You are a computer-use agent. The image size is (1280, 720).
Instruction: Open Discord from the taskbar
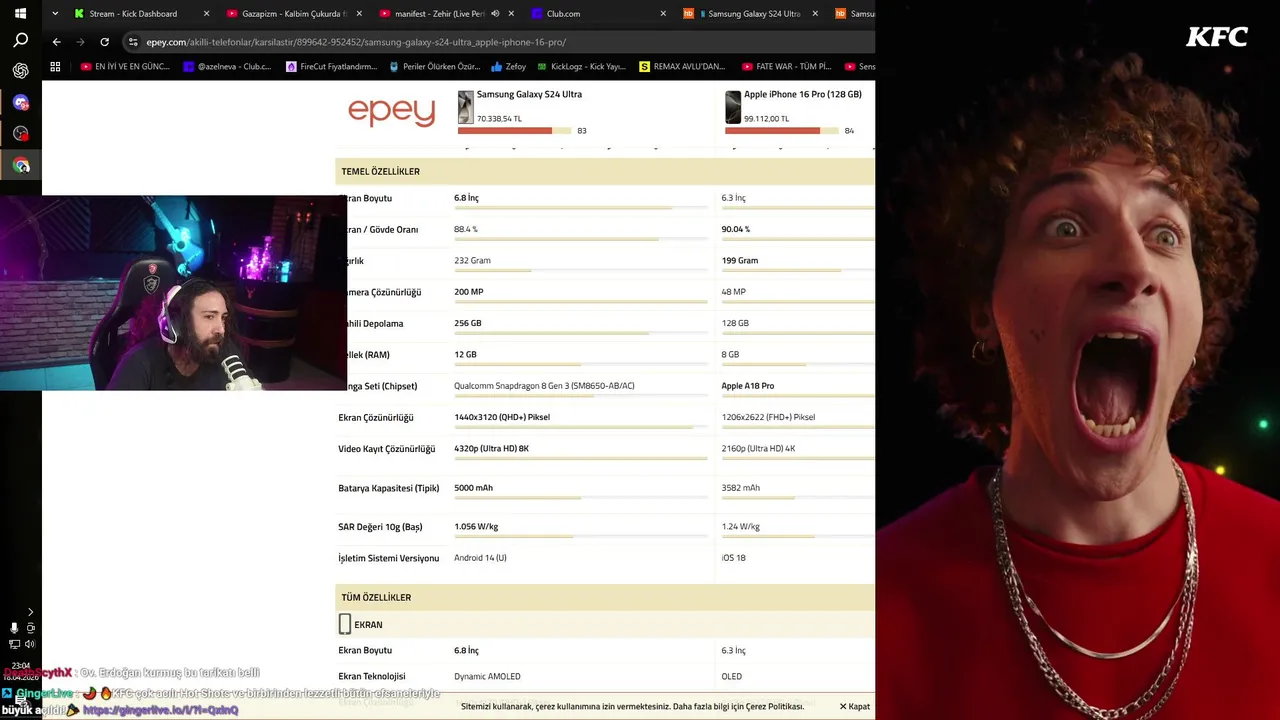[20, 102]
